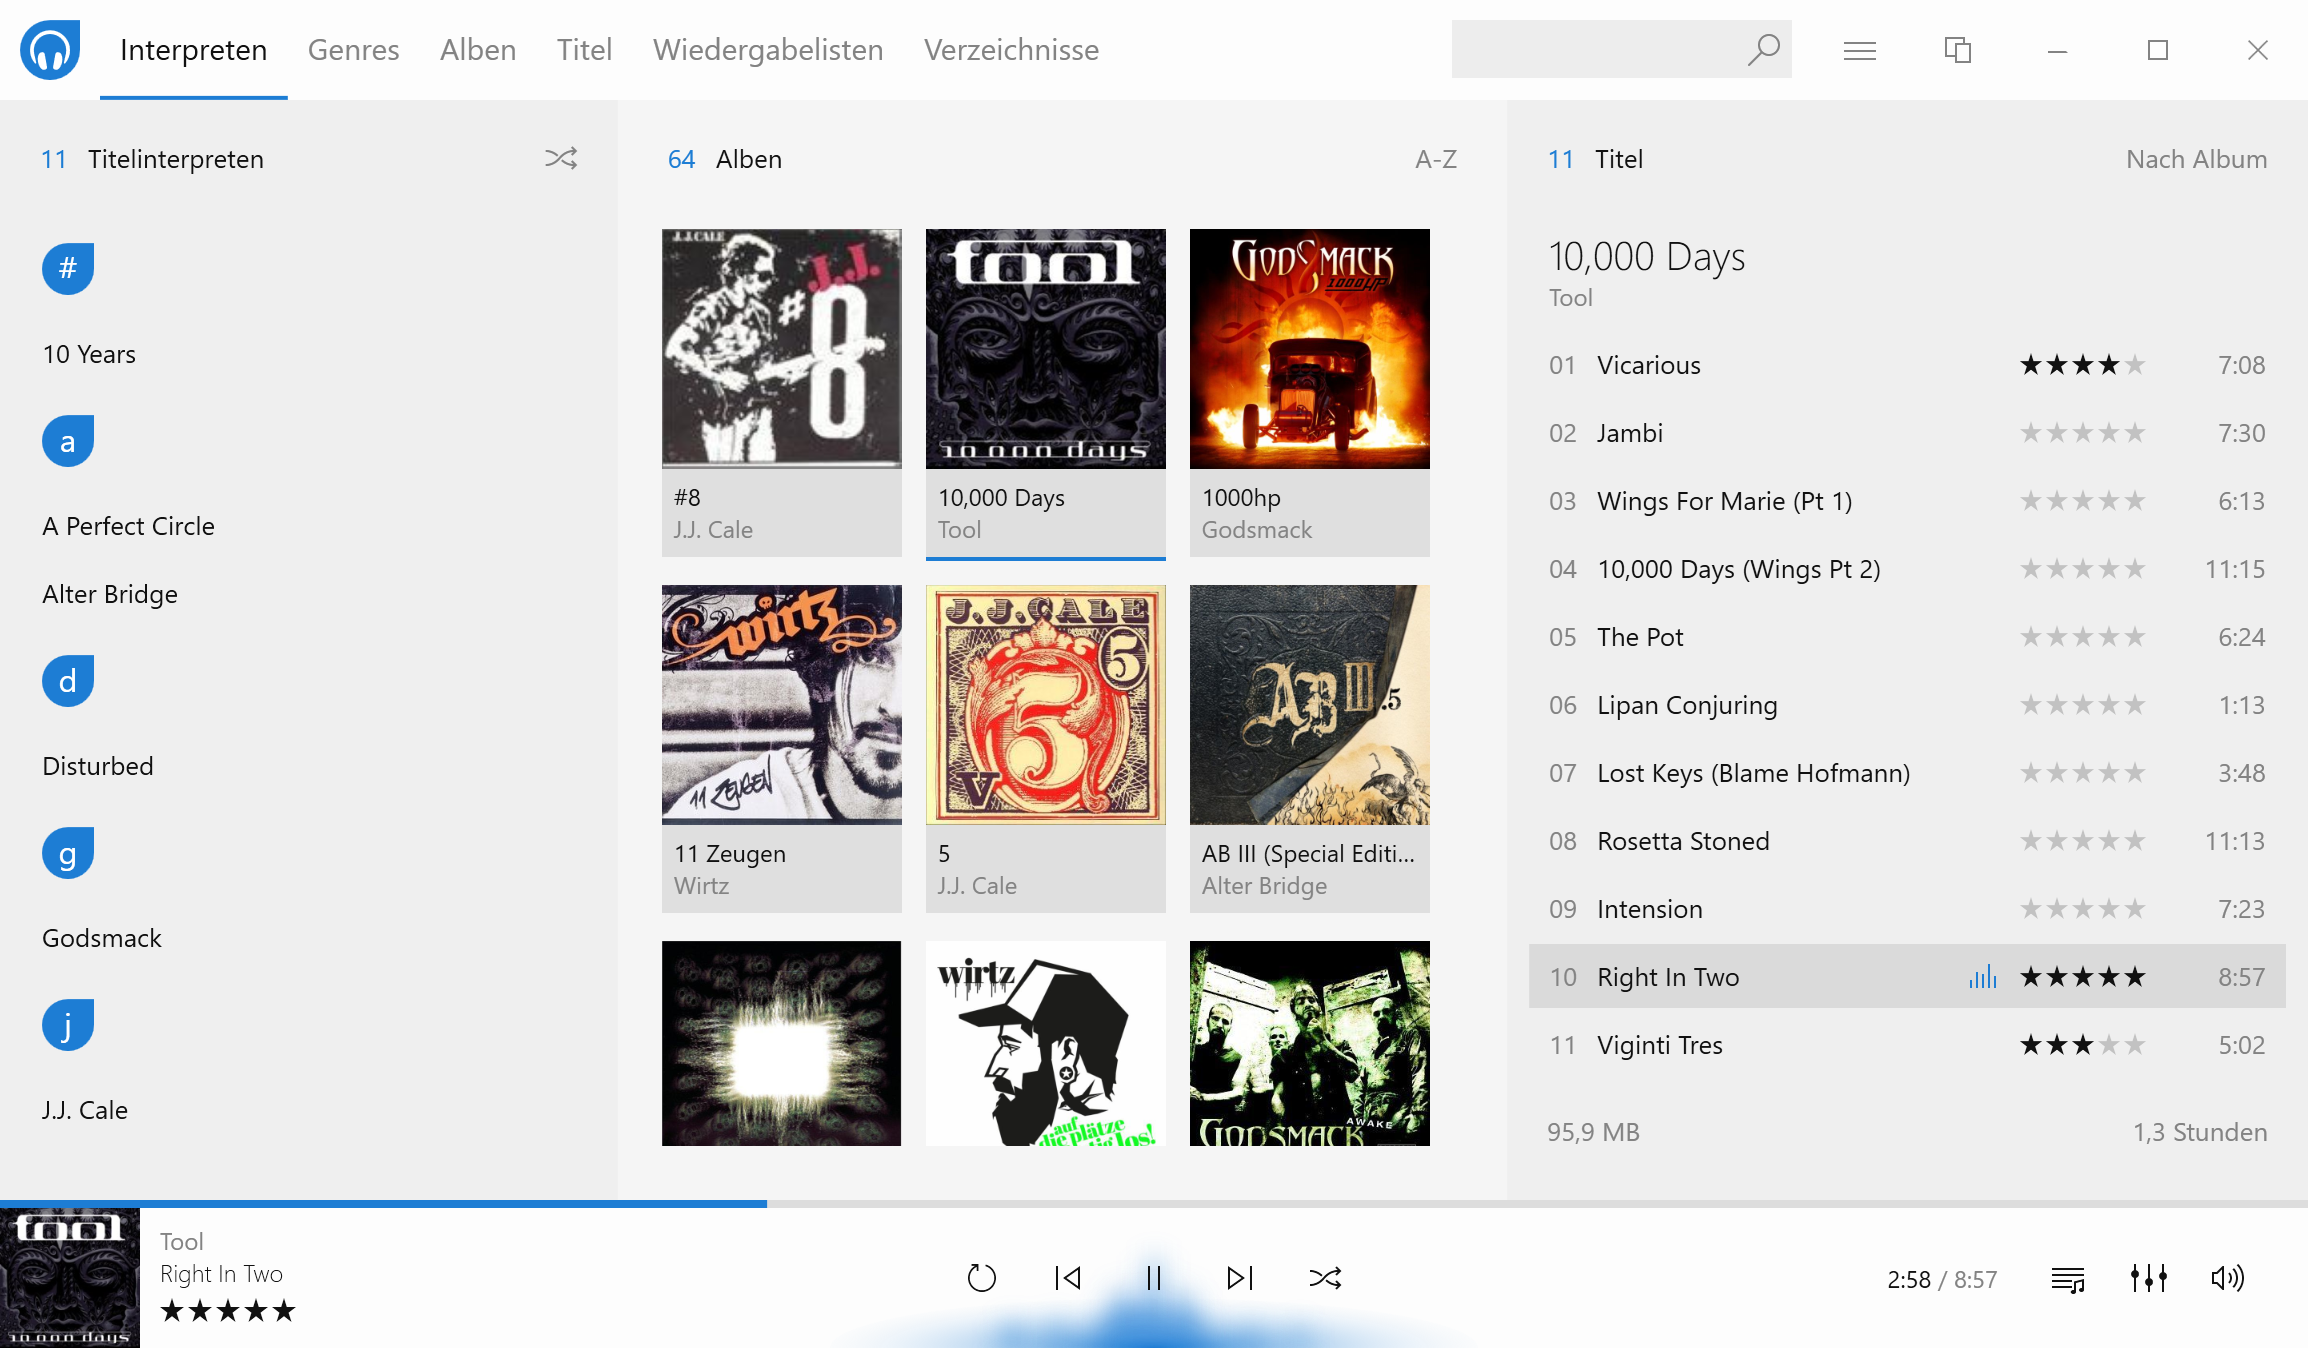Open the hamburger menu icon

coord(1859,50)
